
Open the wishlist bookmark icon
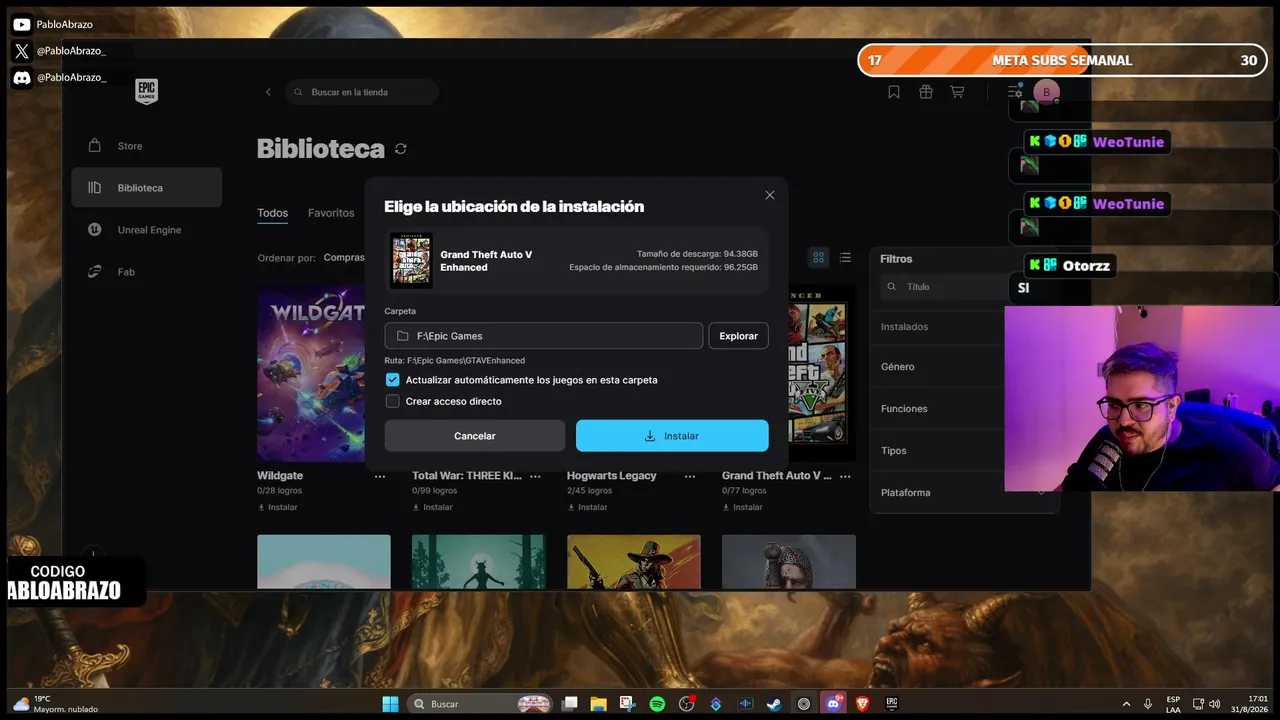click(894, 92)
